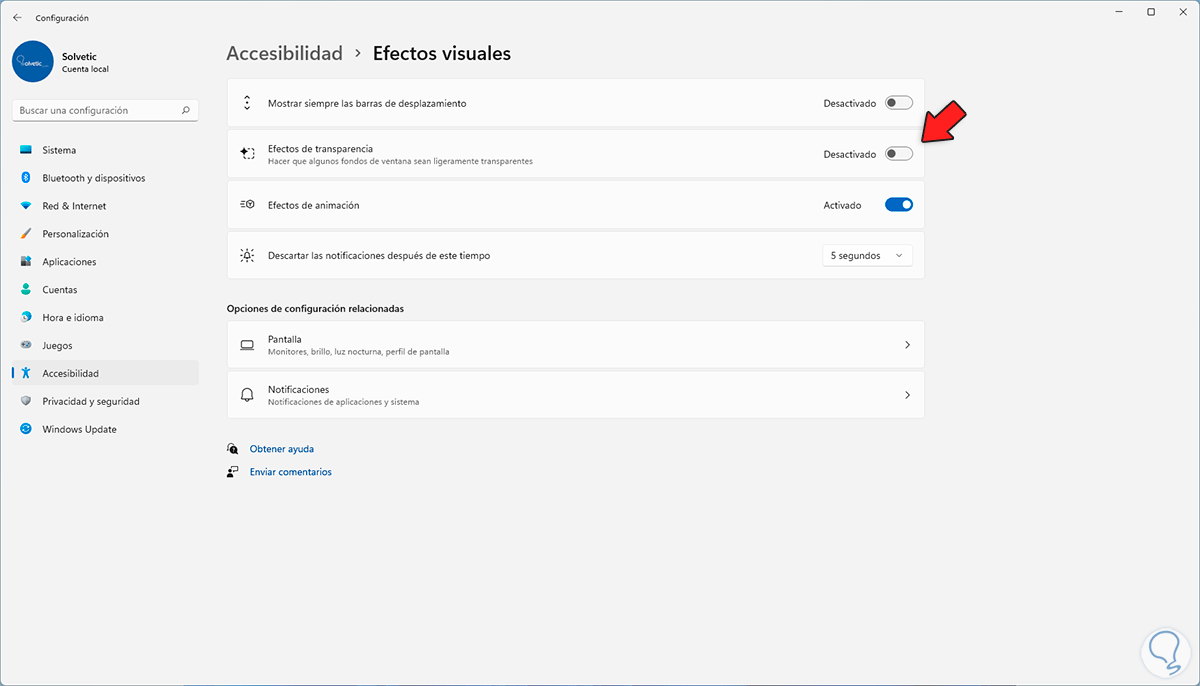Enable the Efectos de transparencia switch
This screenshot has height=686, width=1200.
click(898, 154)
